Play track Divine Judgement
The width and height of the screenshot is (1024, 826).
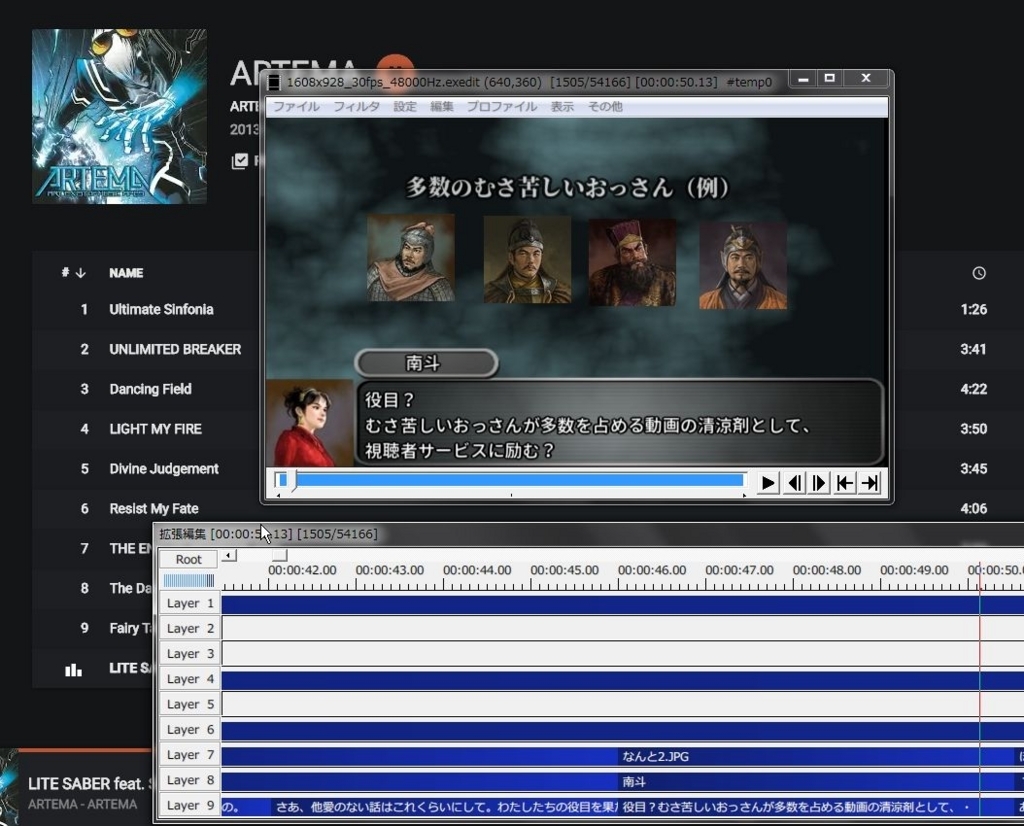(164, 469)
